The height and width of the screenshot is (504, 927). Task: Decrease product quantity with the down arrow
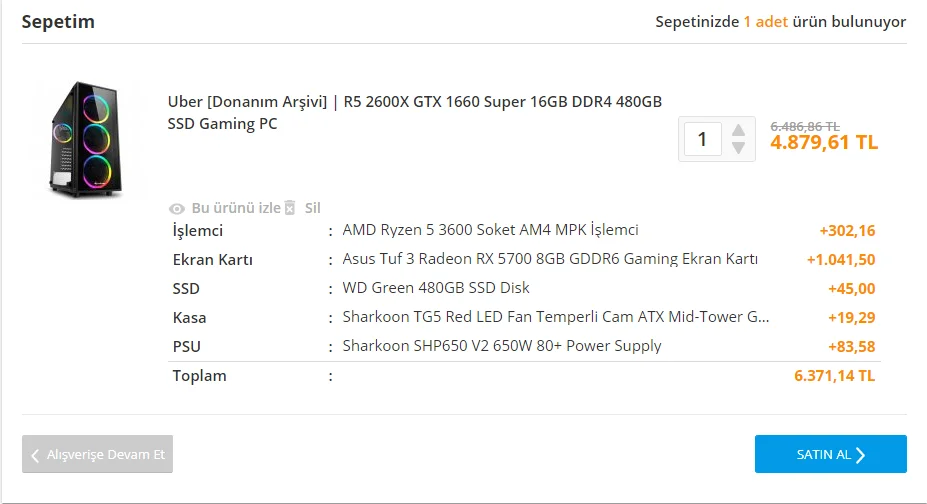(738, 148)
